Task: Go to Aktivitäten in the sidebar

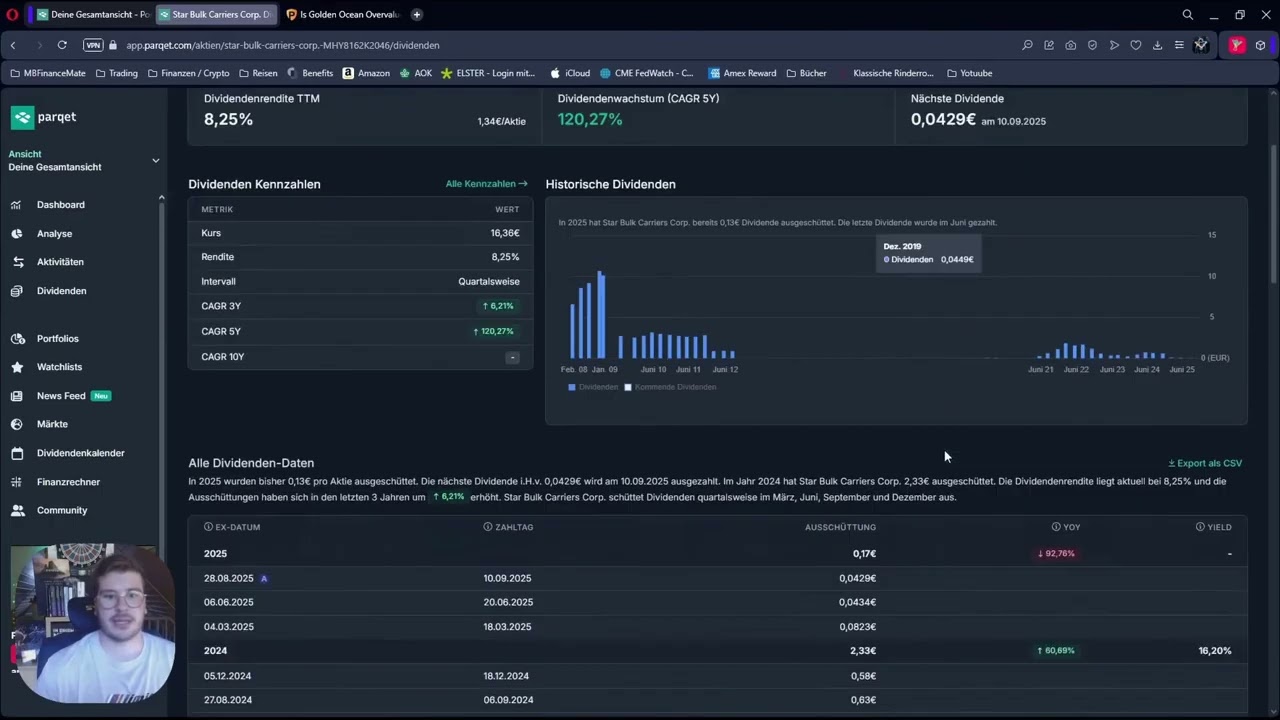Action: tap(60, 262)
